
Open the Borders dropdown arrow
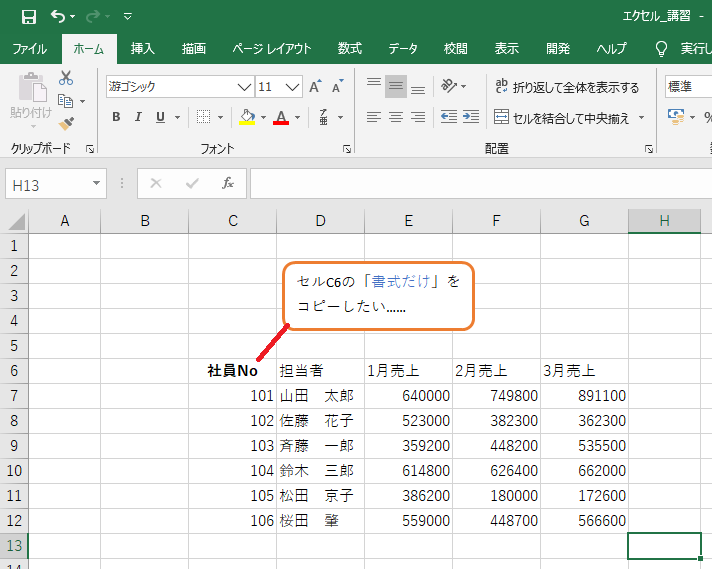click(x=221, y=118)
